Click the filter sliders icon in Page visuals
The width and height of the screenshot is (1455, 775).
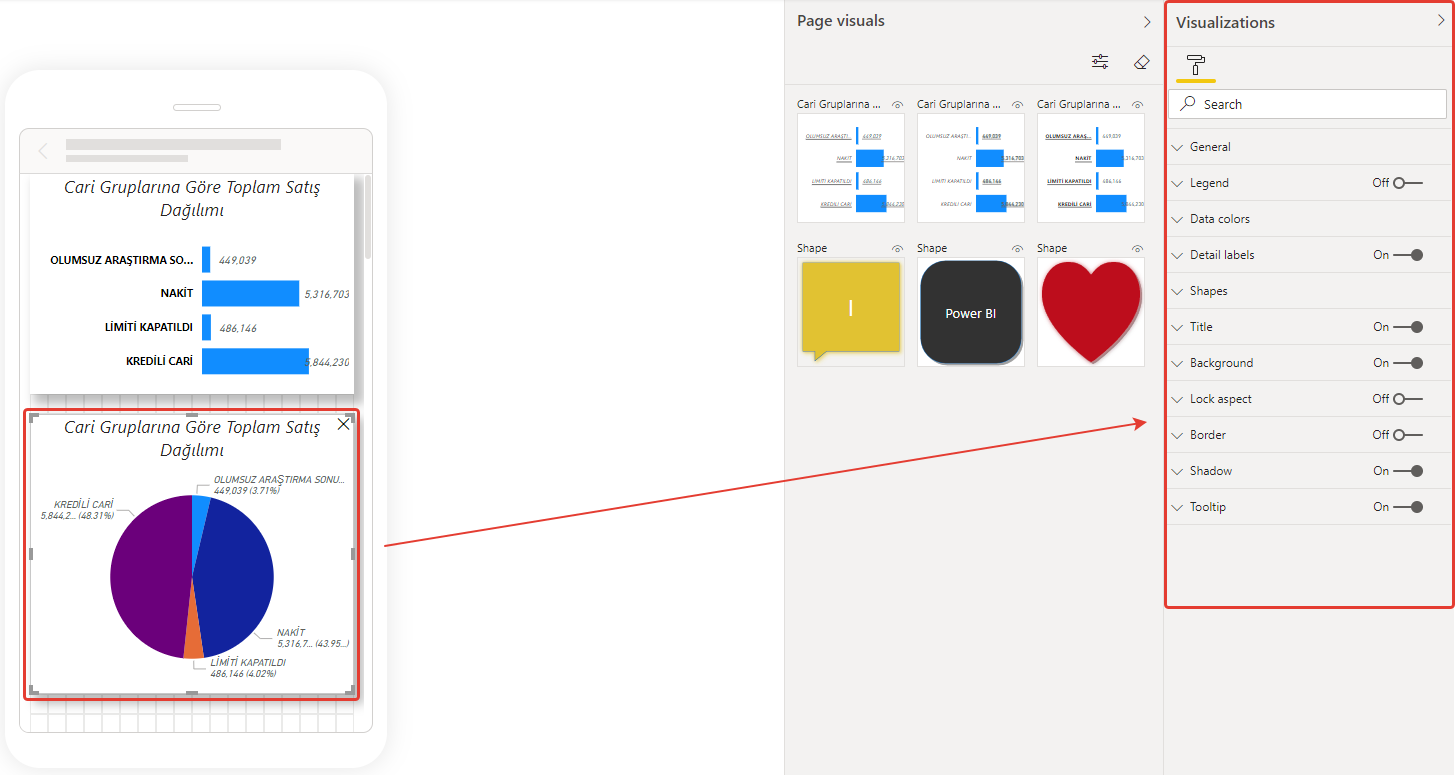click(1100, 62)
